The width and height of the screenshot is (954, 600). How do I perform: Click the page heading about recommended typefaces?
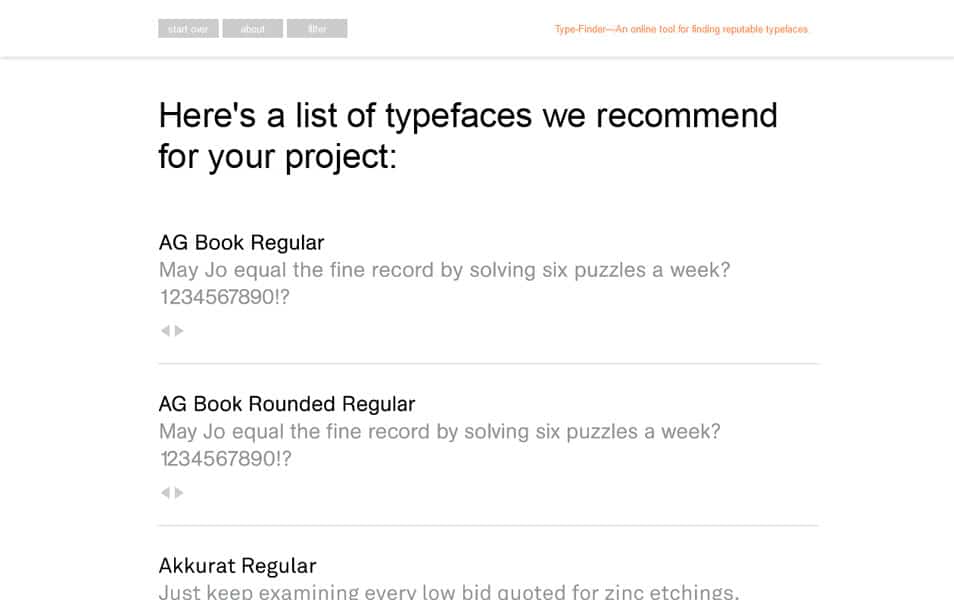click(466, 135)
